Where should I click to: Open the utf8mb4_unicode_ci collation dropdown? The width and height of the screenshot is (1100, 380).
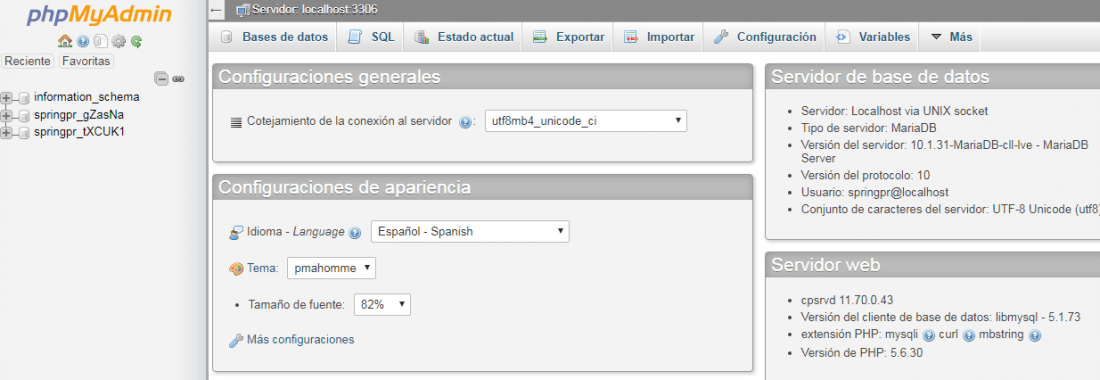(x=586, y=121)
